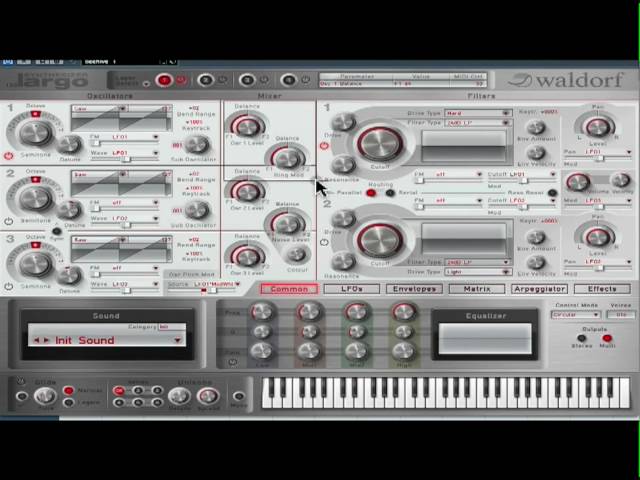Click Filter 1 Drive knob
This screenshot has height=480, width=640.
point(344,122)
